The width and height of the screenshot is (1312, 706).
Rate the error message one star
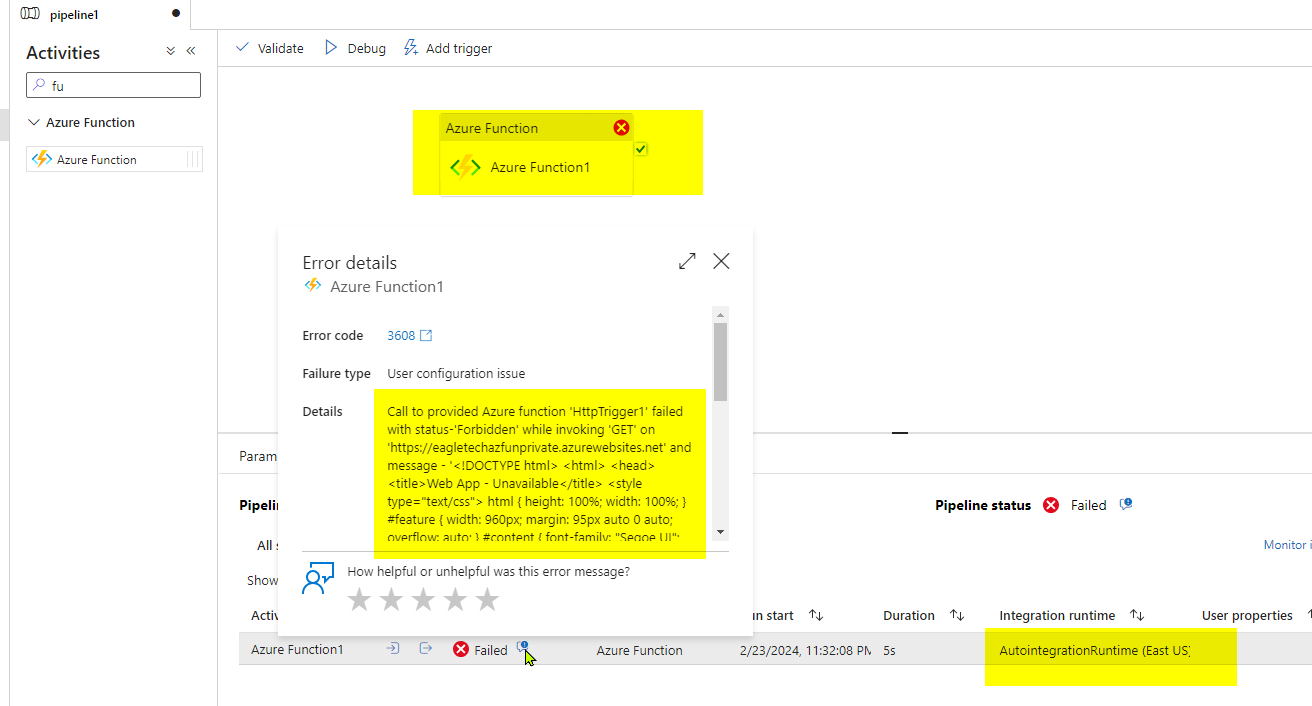pyautogui.click(x=359, y=599)
